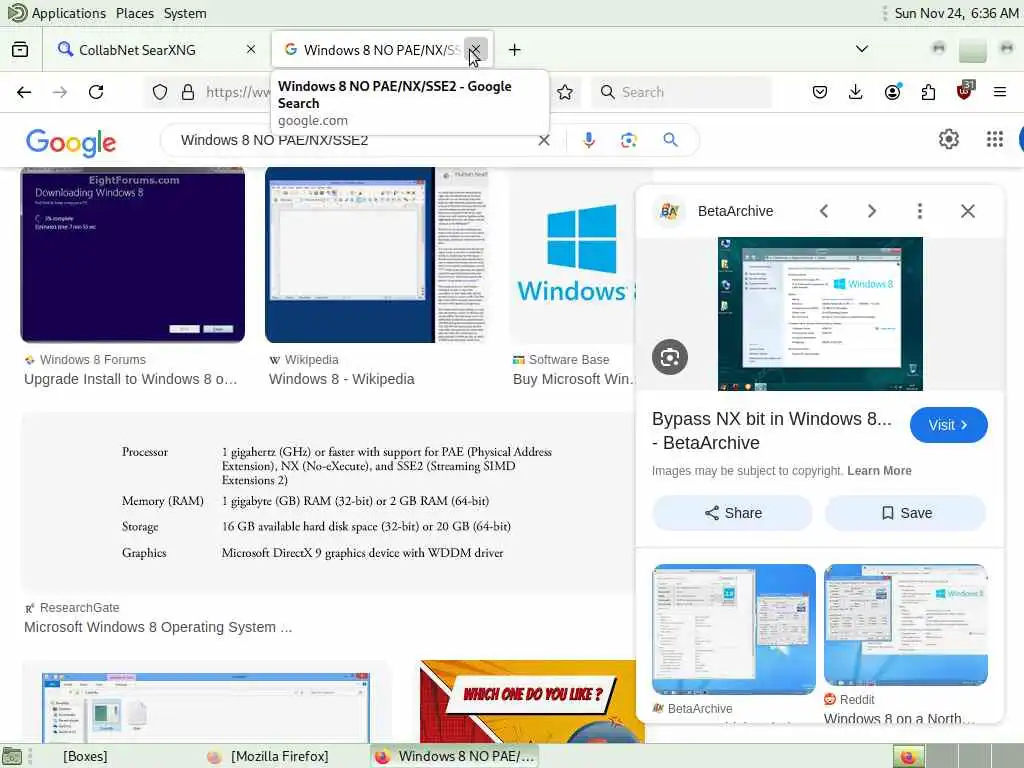Open the large BetaArchive preview image
This screenshot has width=1024, height=768.
coord(820,313)
